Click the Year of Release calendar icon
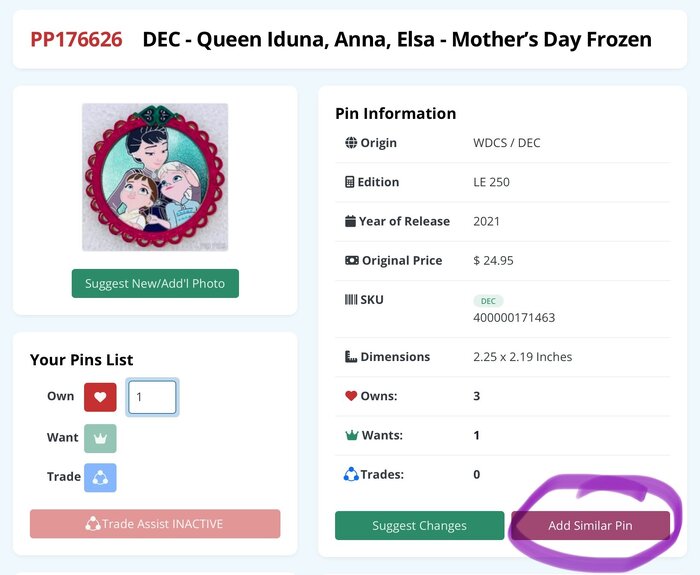The width and height of the screenshot is (700, 575). [x=350, y=221]
